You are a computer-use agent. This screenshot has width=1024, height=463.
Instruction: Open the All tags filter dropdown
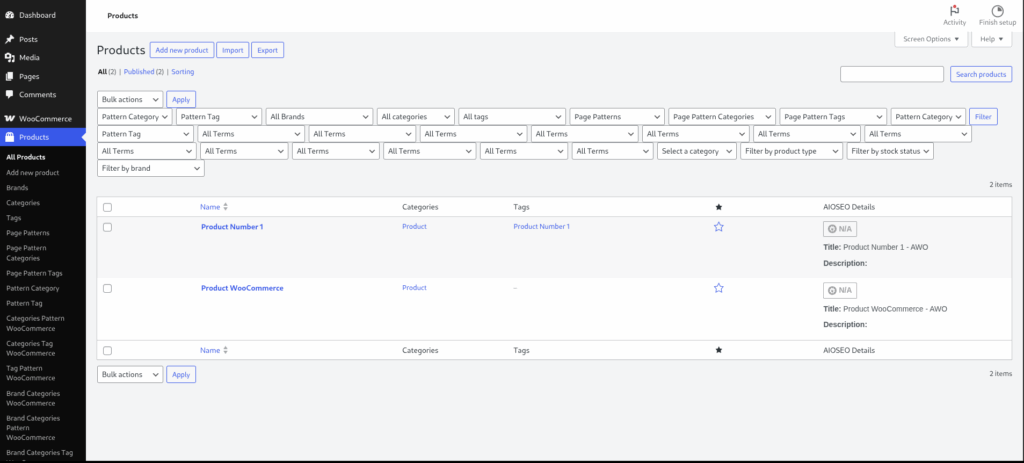512,117
